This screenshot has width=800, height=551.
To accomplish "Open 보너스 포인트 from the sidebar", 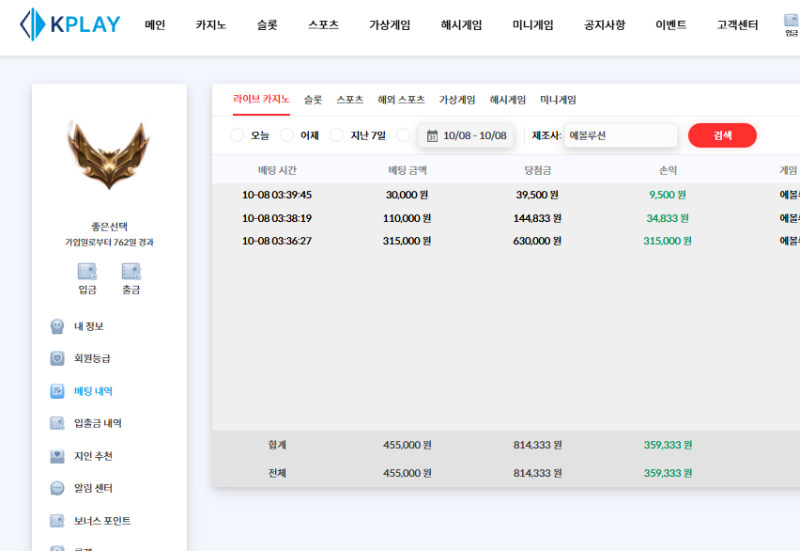I will point(101,521).
